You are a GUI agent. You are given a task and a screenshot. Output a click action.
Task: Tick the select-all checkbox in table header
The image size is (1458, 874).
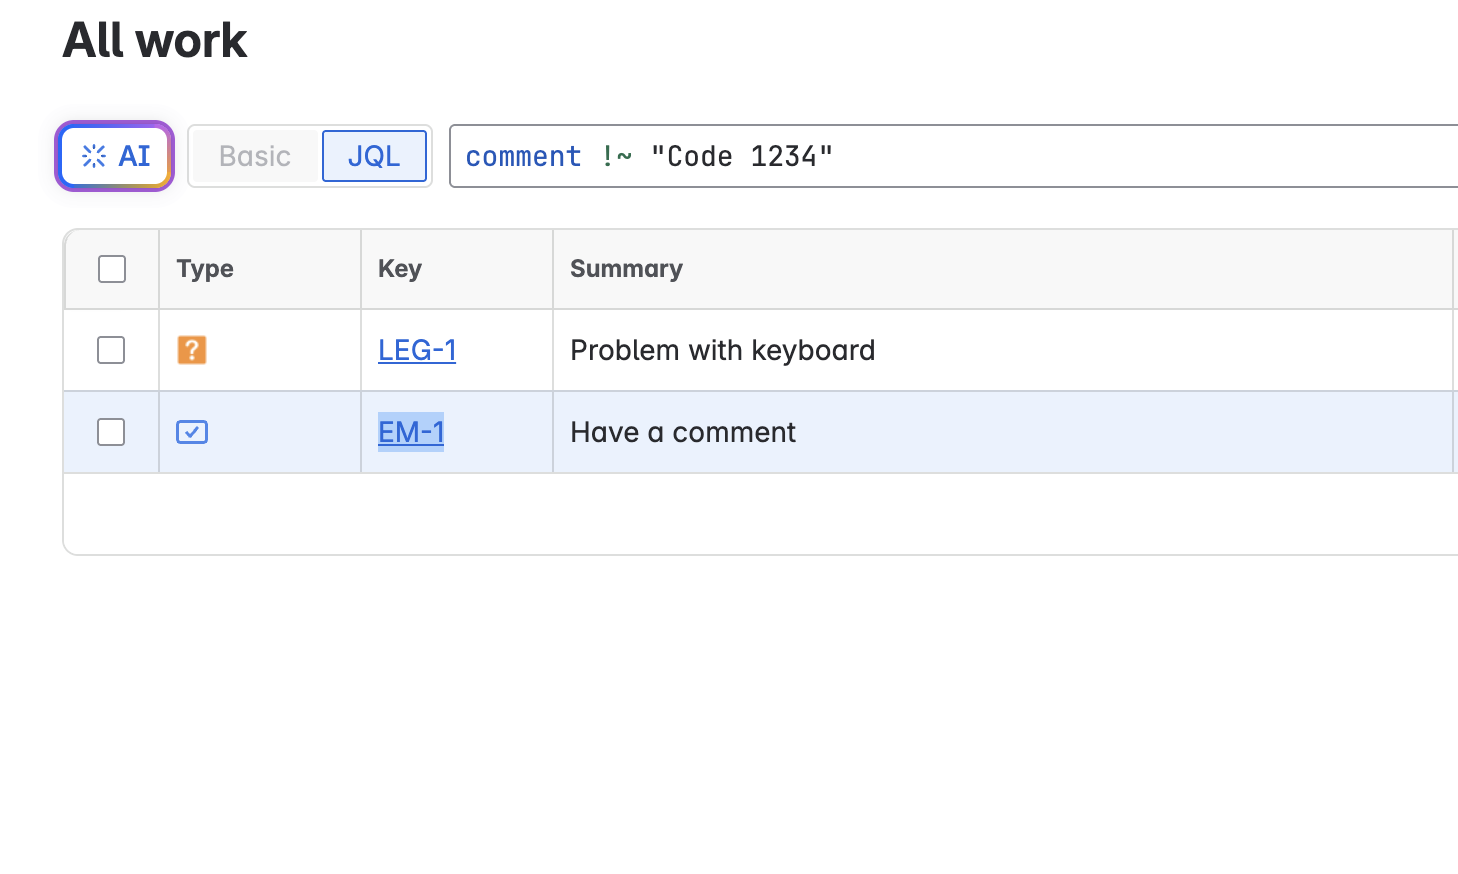[112, 269]
